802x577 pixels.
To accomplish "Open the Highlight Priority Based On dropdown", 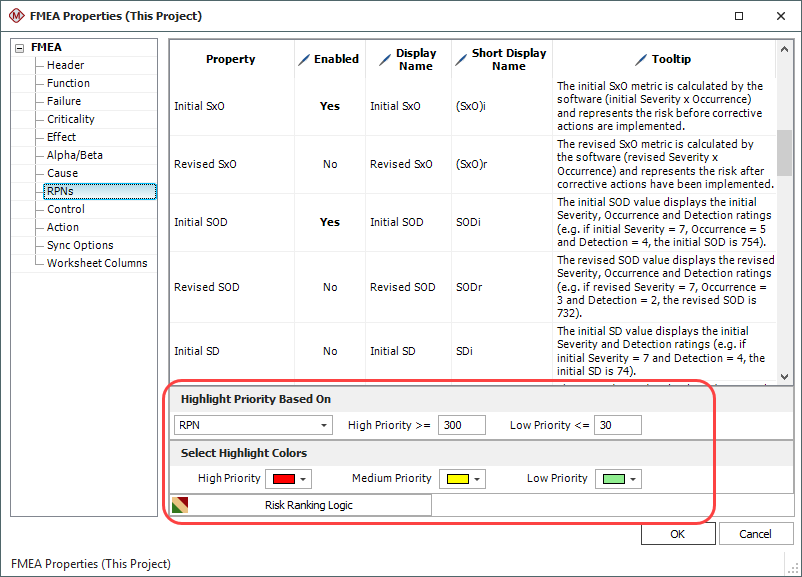I will tap(253, 426).
